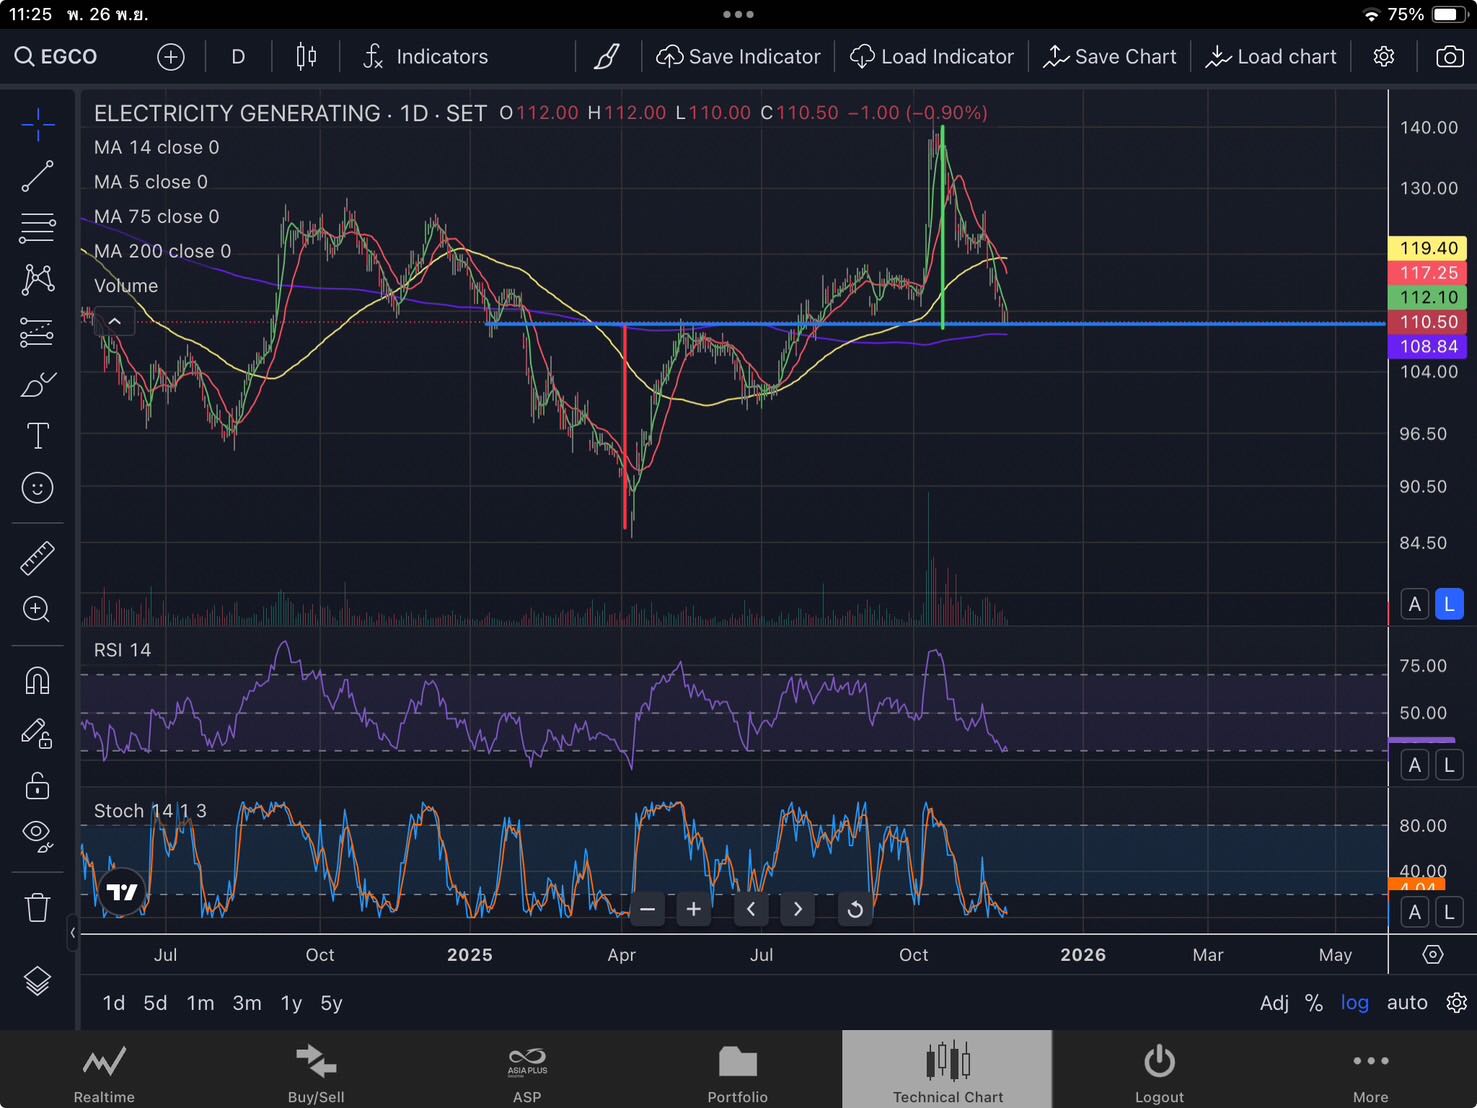Screen dimensions: 1477x1108
Task: Open the D timeframe interval selector
Action: (238, 57)
